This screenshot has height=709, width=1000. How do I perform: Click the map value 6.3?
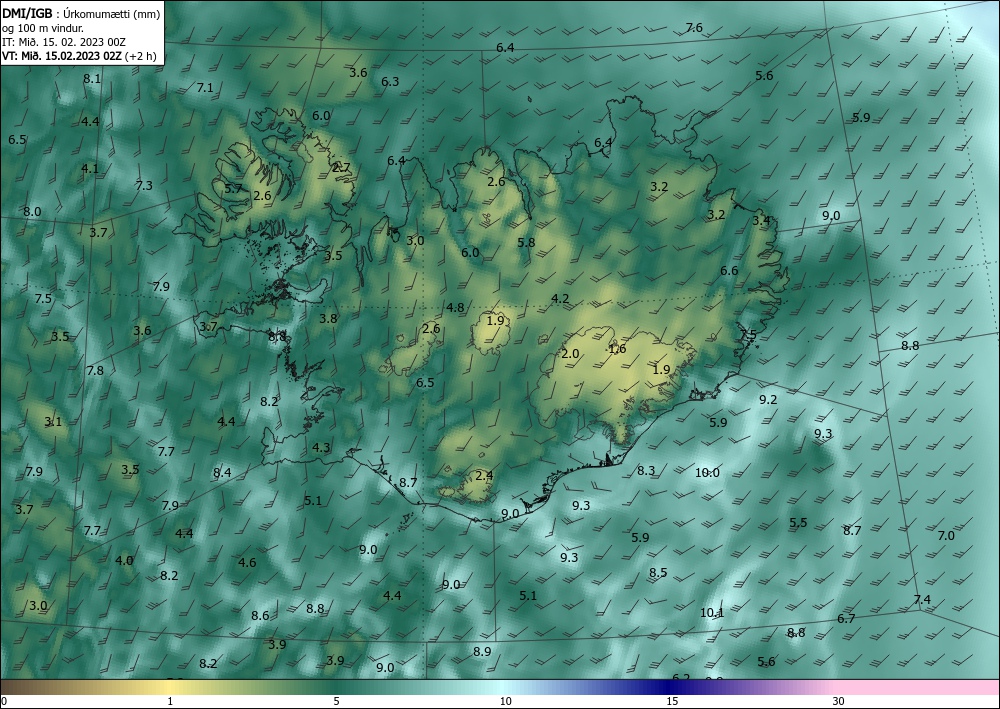(390, 82)
